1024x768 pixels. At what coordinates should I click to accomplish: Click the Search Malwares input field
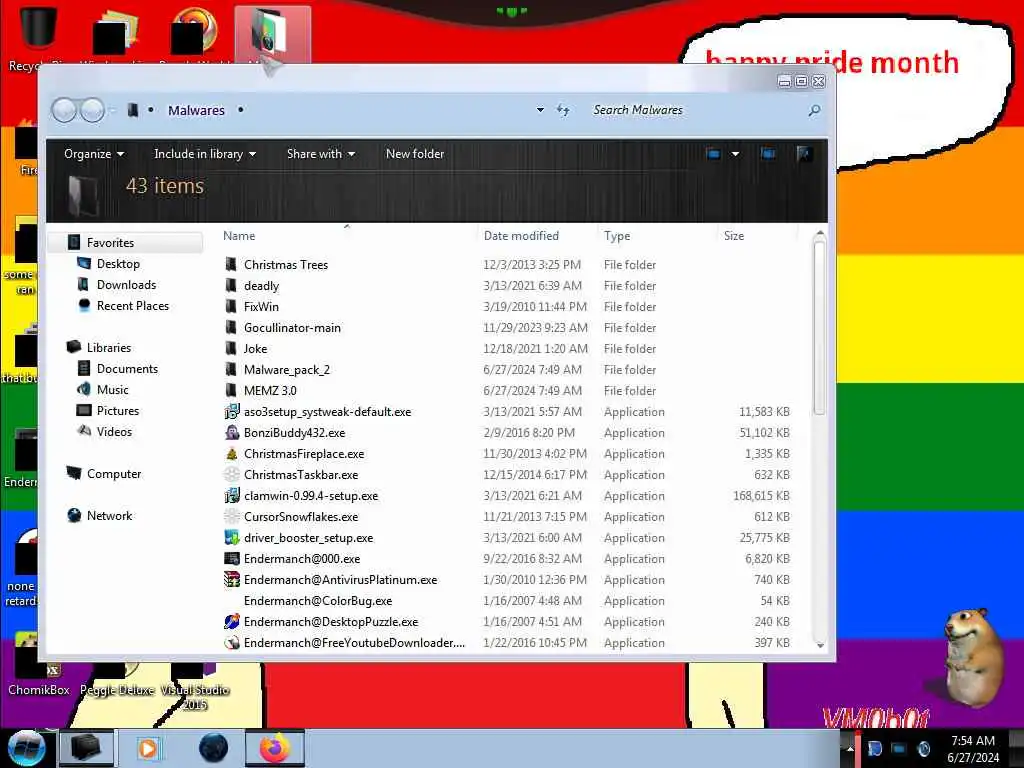coord(696,110)
